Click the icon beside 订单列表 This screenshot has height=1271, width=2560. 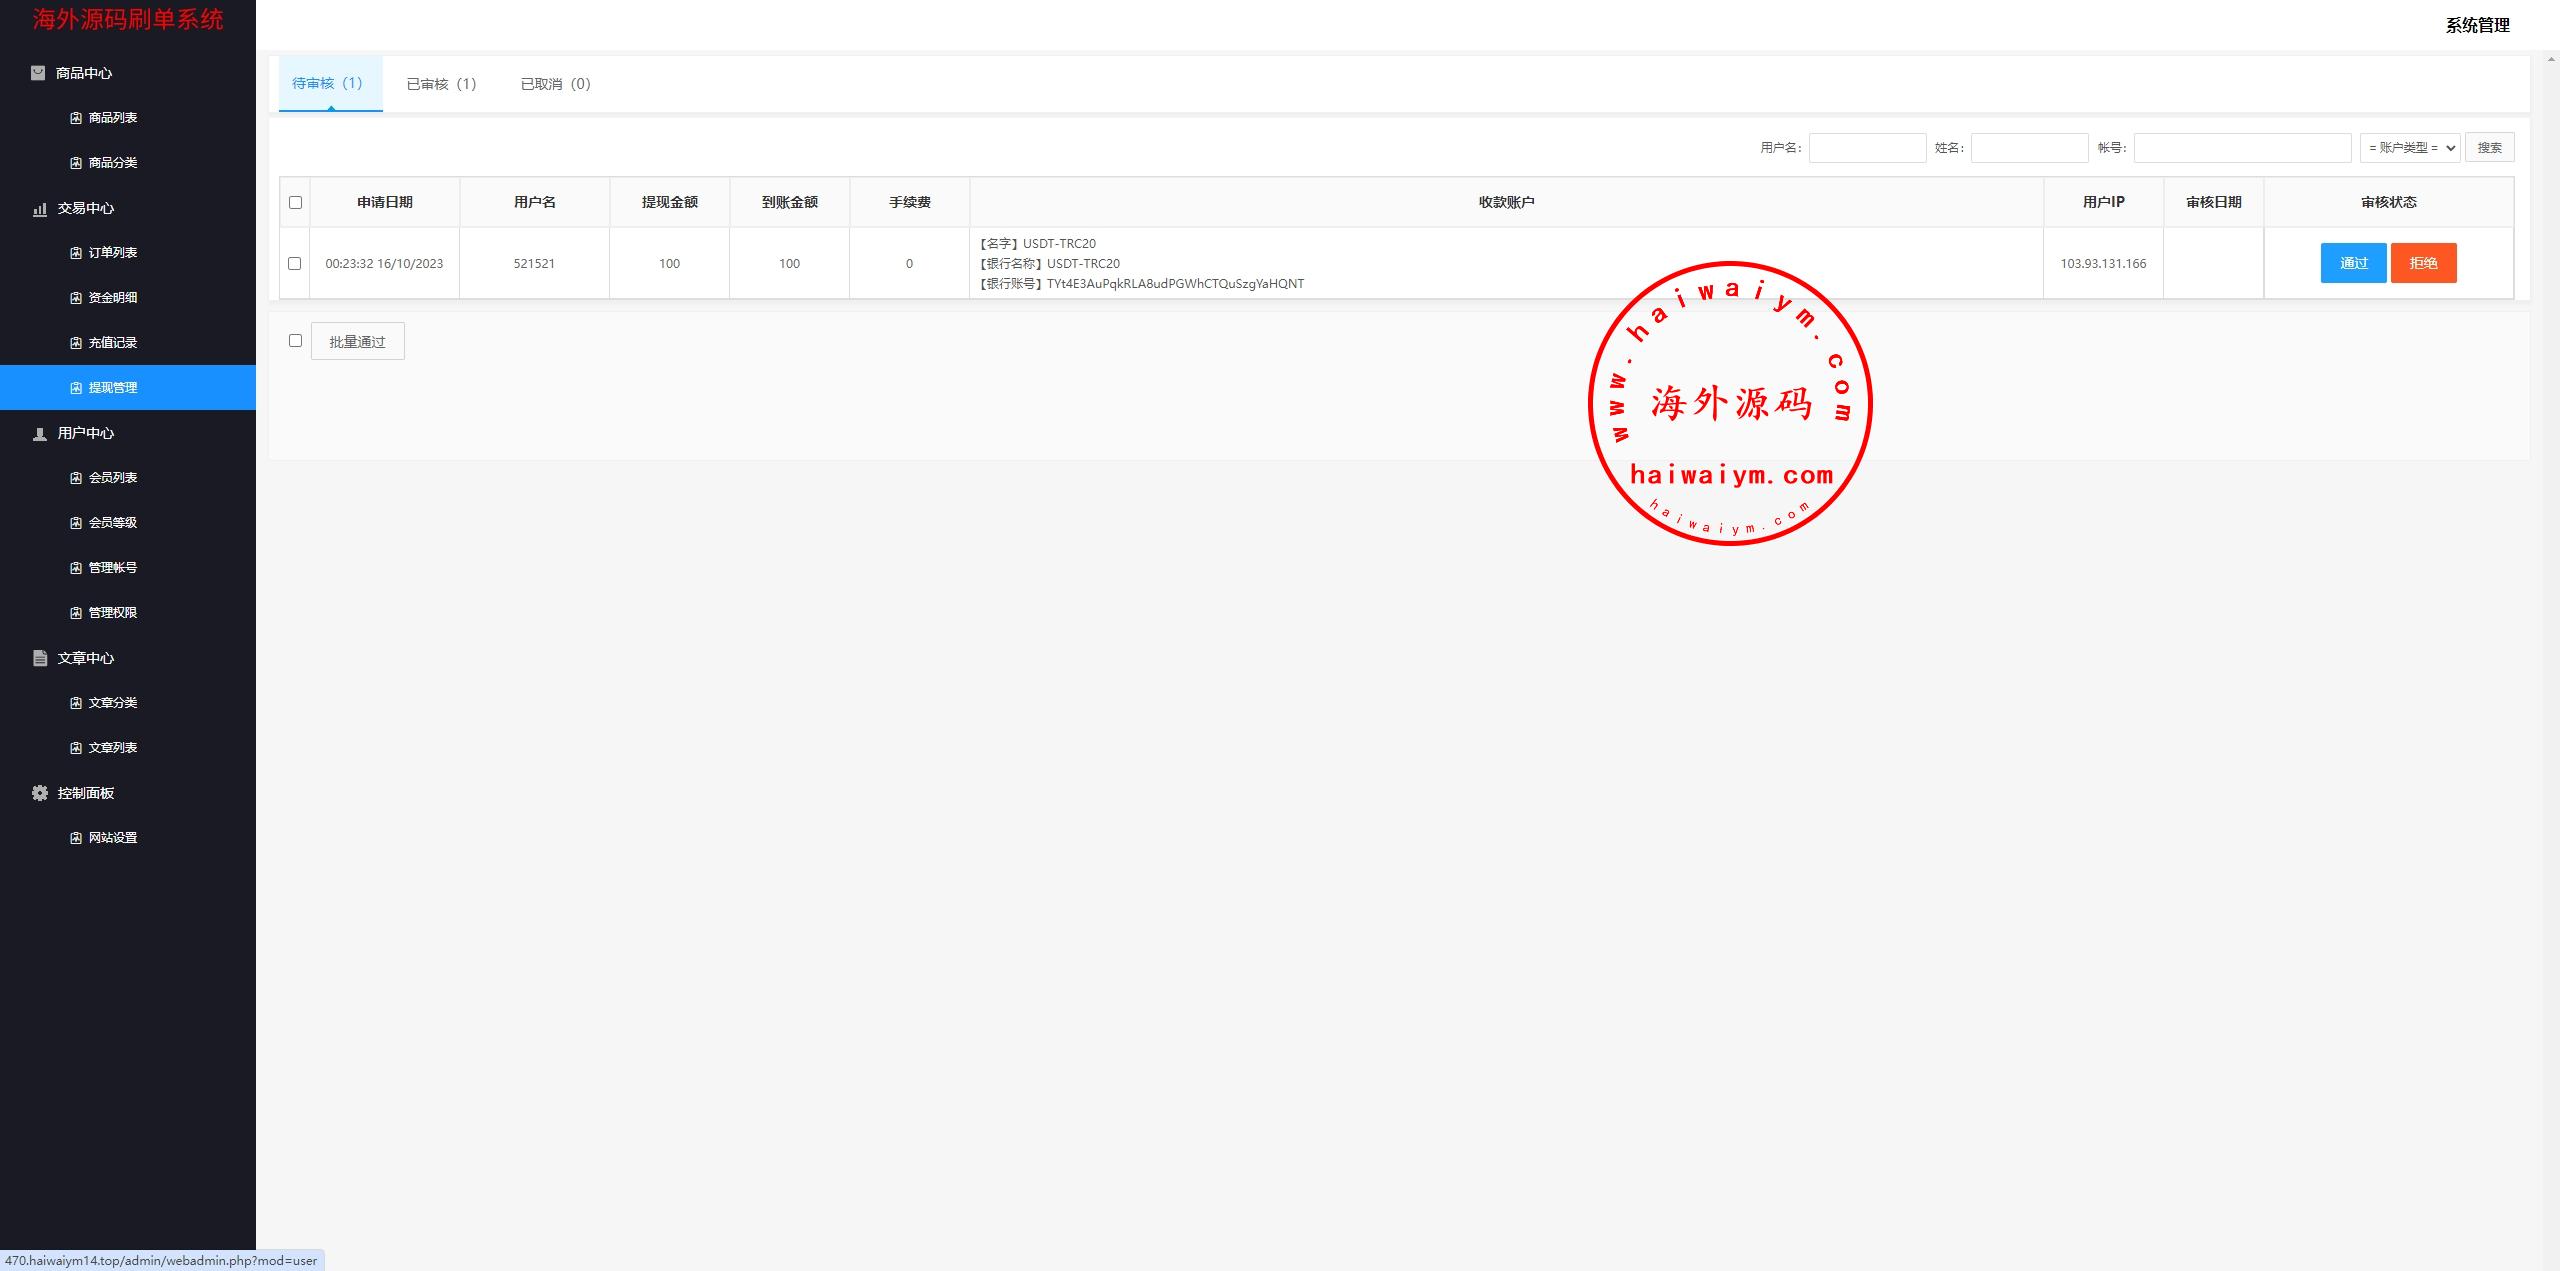[76, 253]
